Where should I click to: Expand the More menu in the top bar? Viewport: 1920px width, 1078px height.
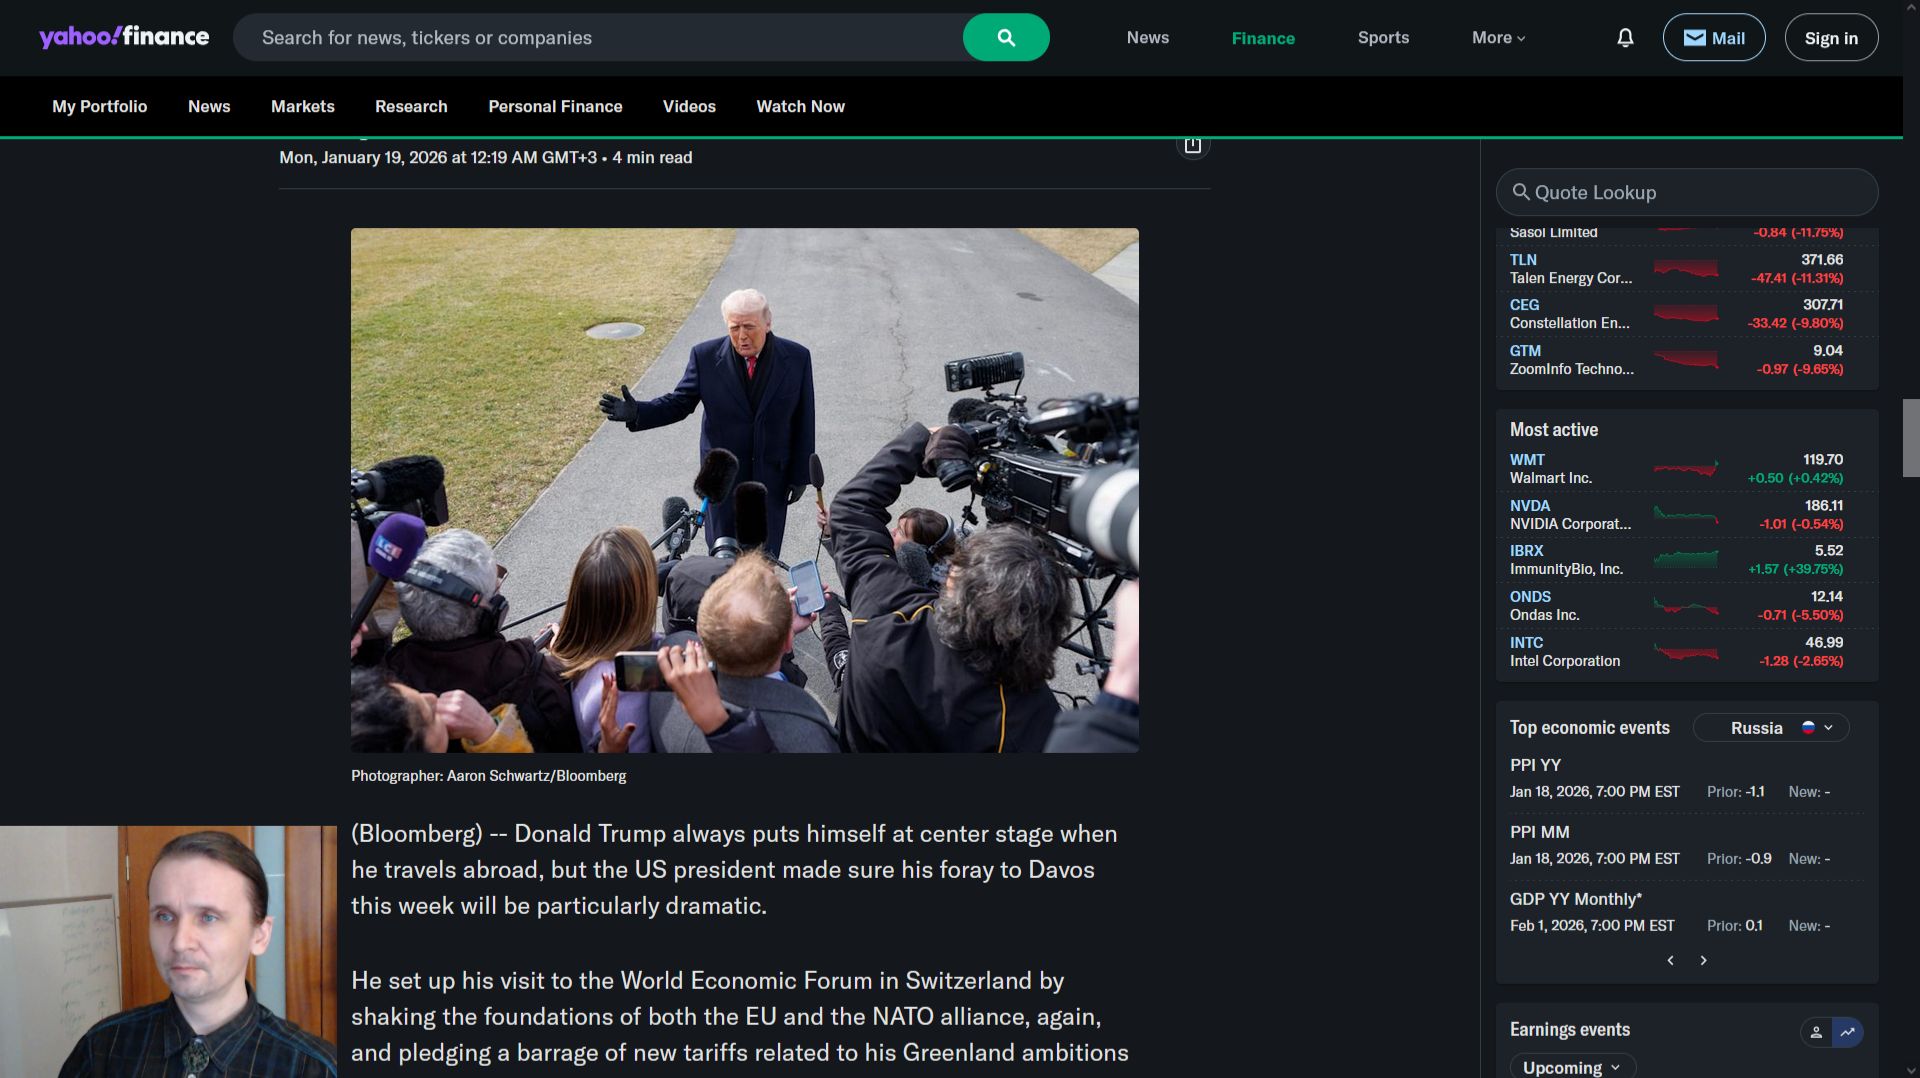click(1498, 38)
